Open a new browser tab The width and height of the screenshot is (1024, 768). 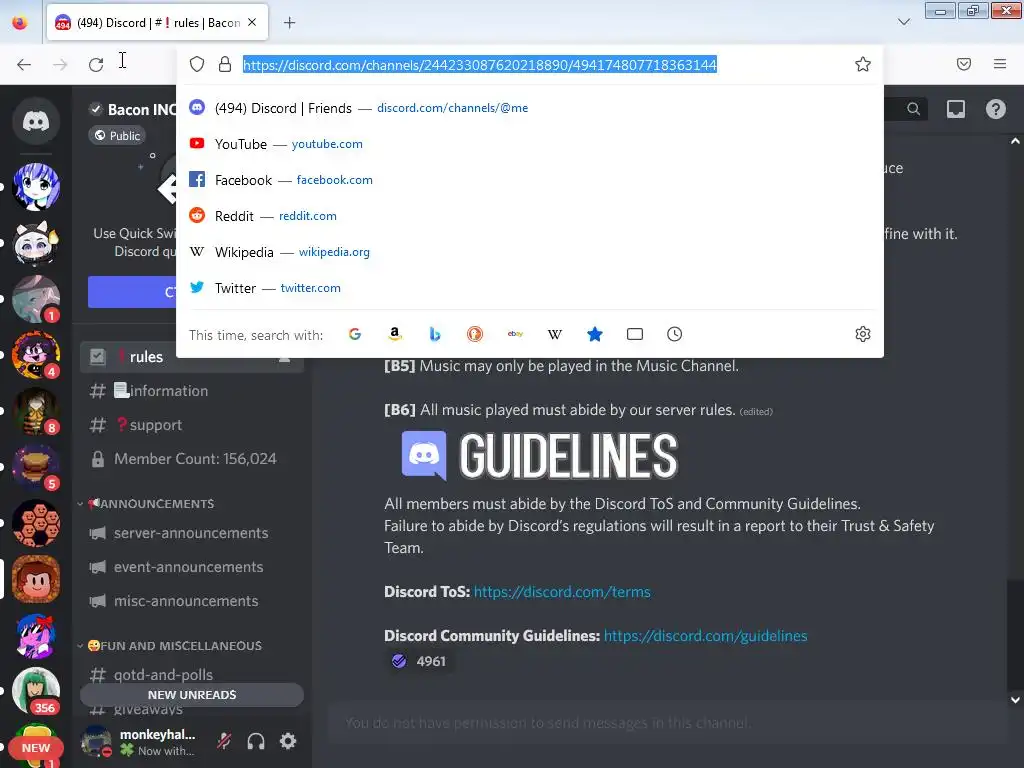tap(289, 23)
